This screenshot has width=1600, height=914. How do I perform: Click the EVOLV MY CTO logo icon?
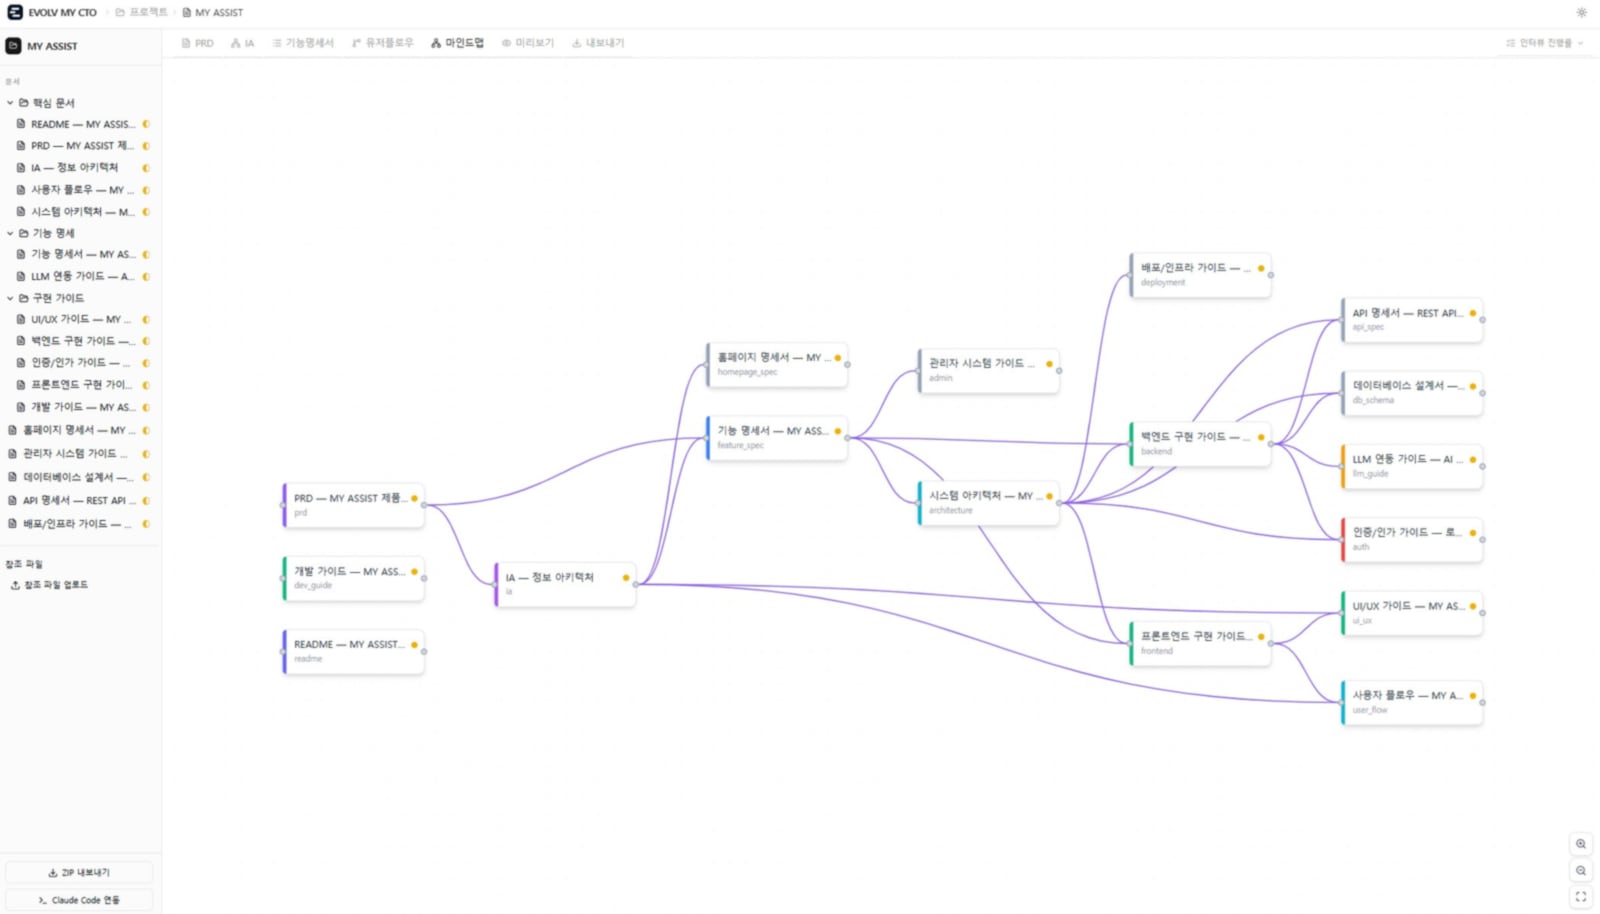pyautogui.click(x=15, y=12)
